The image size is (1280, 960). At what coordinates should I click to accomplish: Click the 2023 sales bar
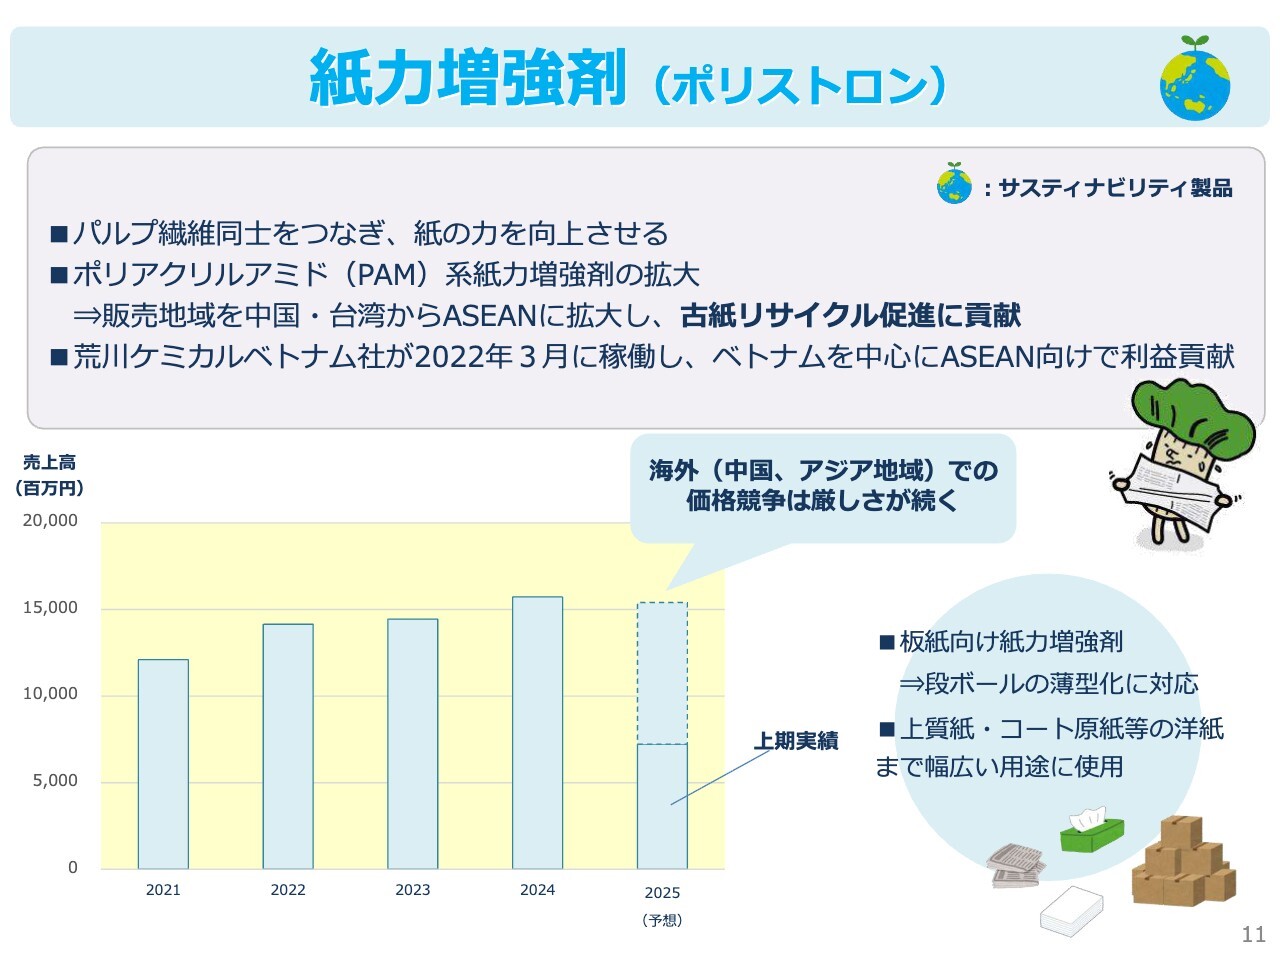(x=412, y=743)
